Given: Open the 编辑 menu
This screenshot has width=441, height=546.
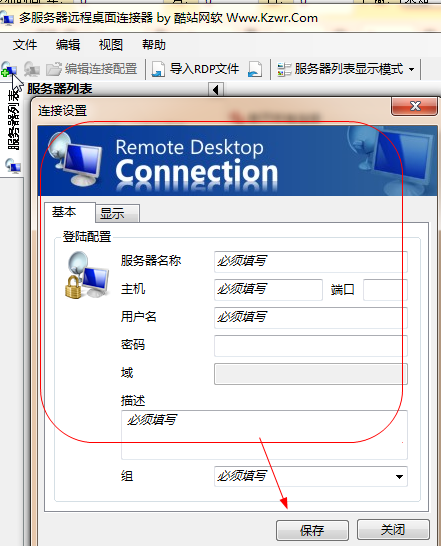Looking at the screenshot, I should 68,45.
